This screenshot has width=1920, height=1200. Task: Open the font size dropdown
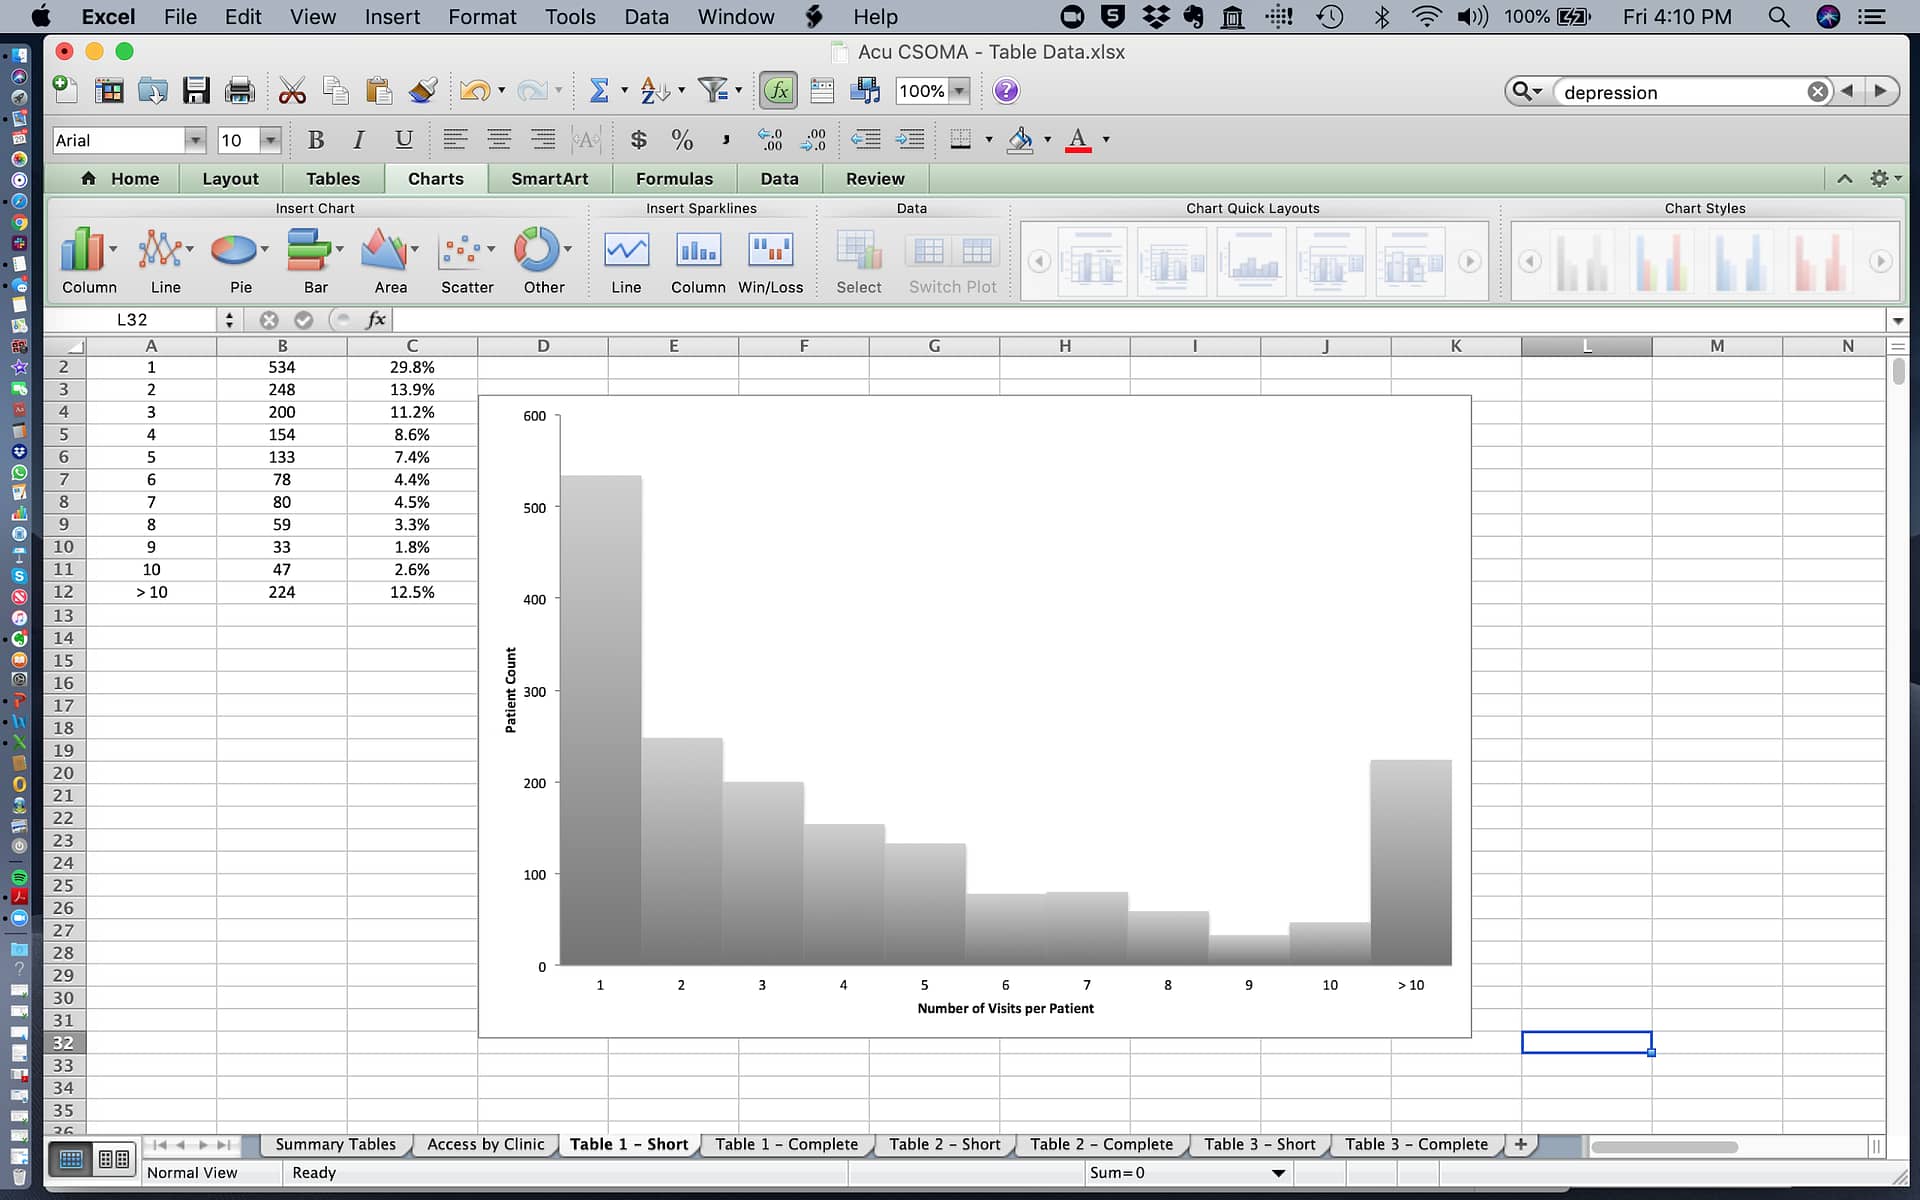pyautogui.click(x=270, y=140)
